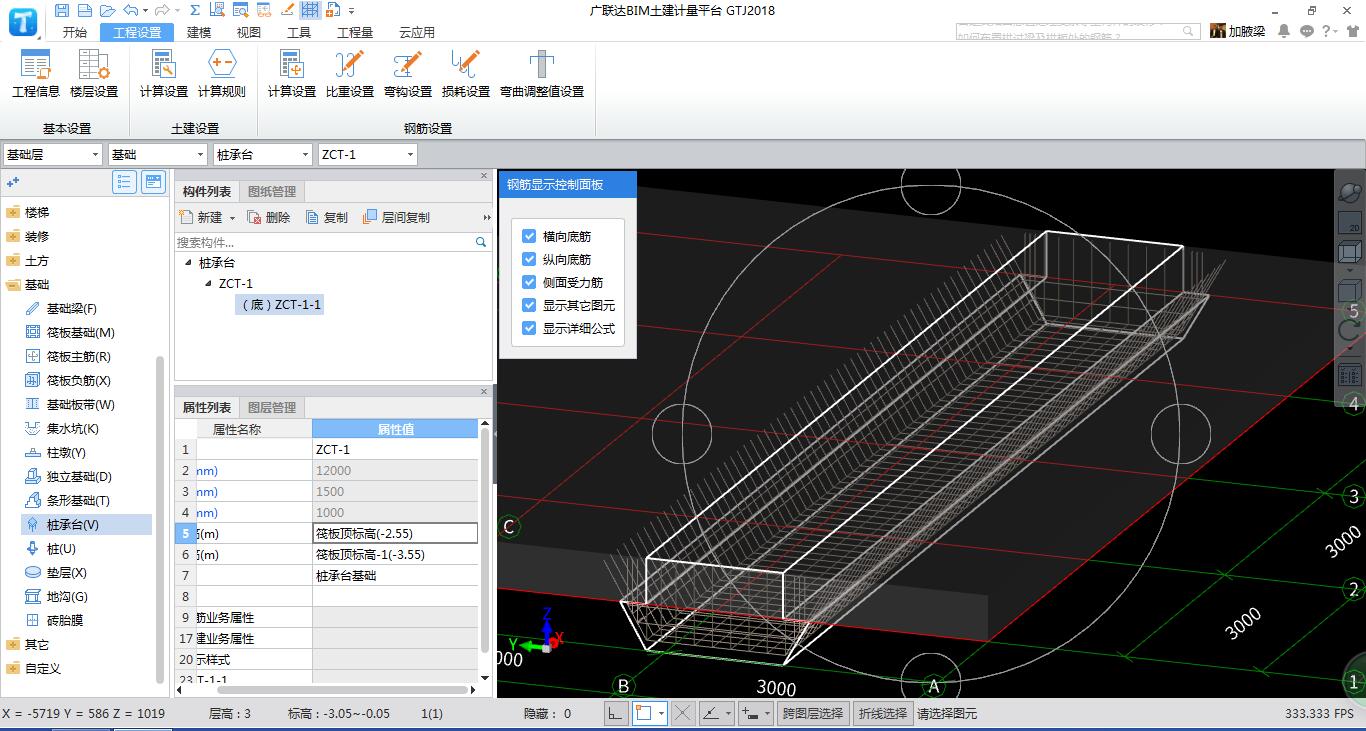Open the 图层管理 tab

(x=272, y=408)
